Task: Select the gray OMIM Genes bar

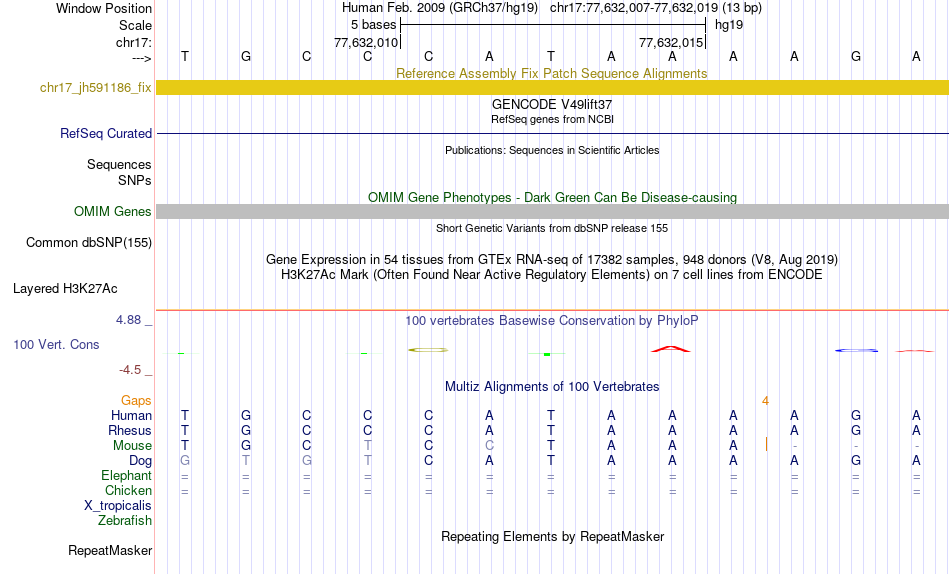Action: pos(553,212)
